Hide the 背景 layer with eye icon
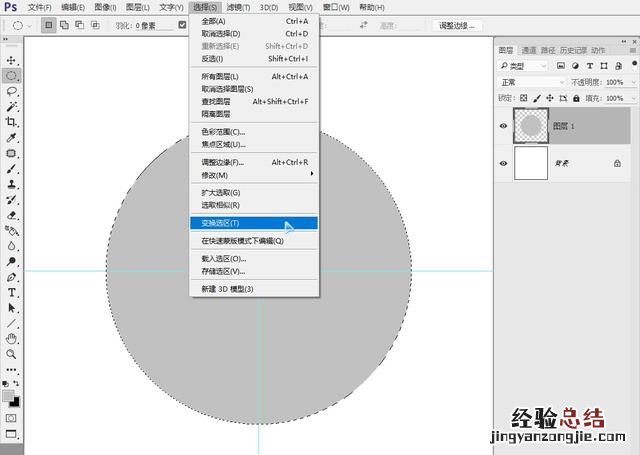The height and width of the screenshot is (455, 640). [x=503, y=163]
